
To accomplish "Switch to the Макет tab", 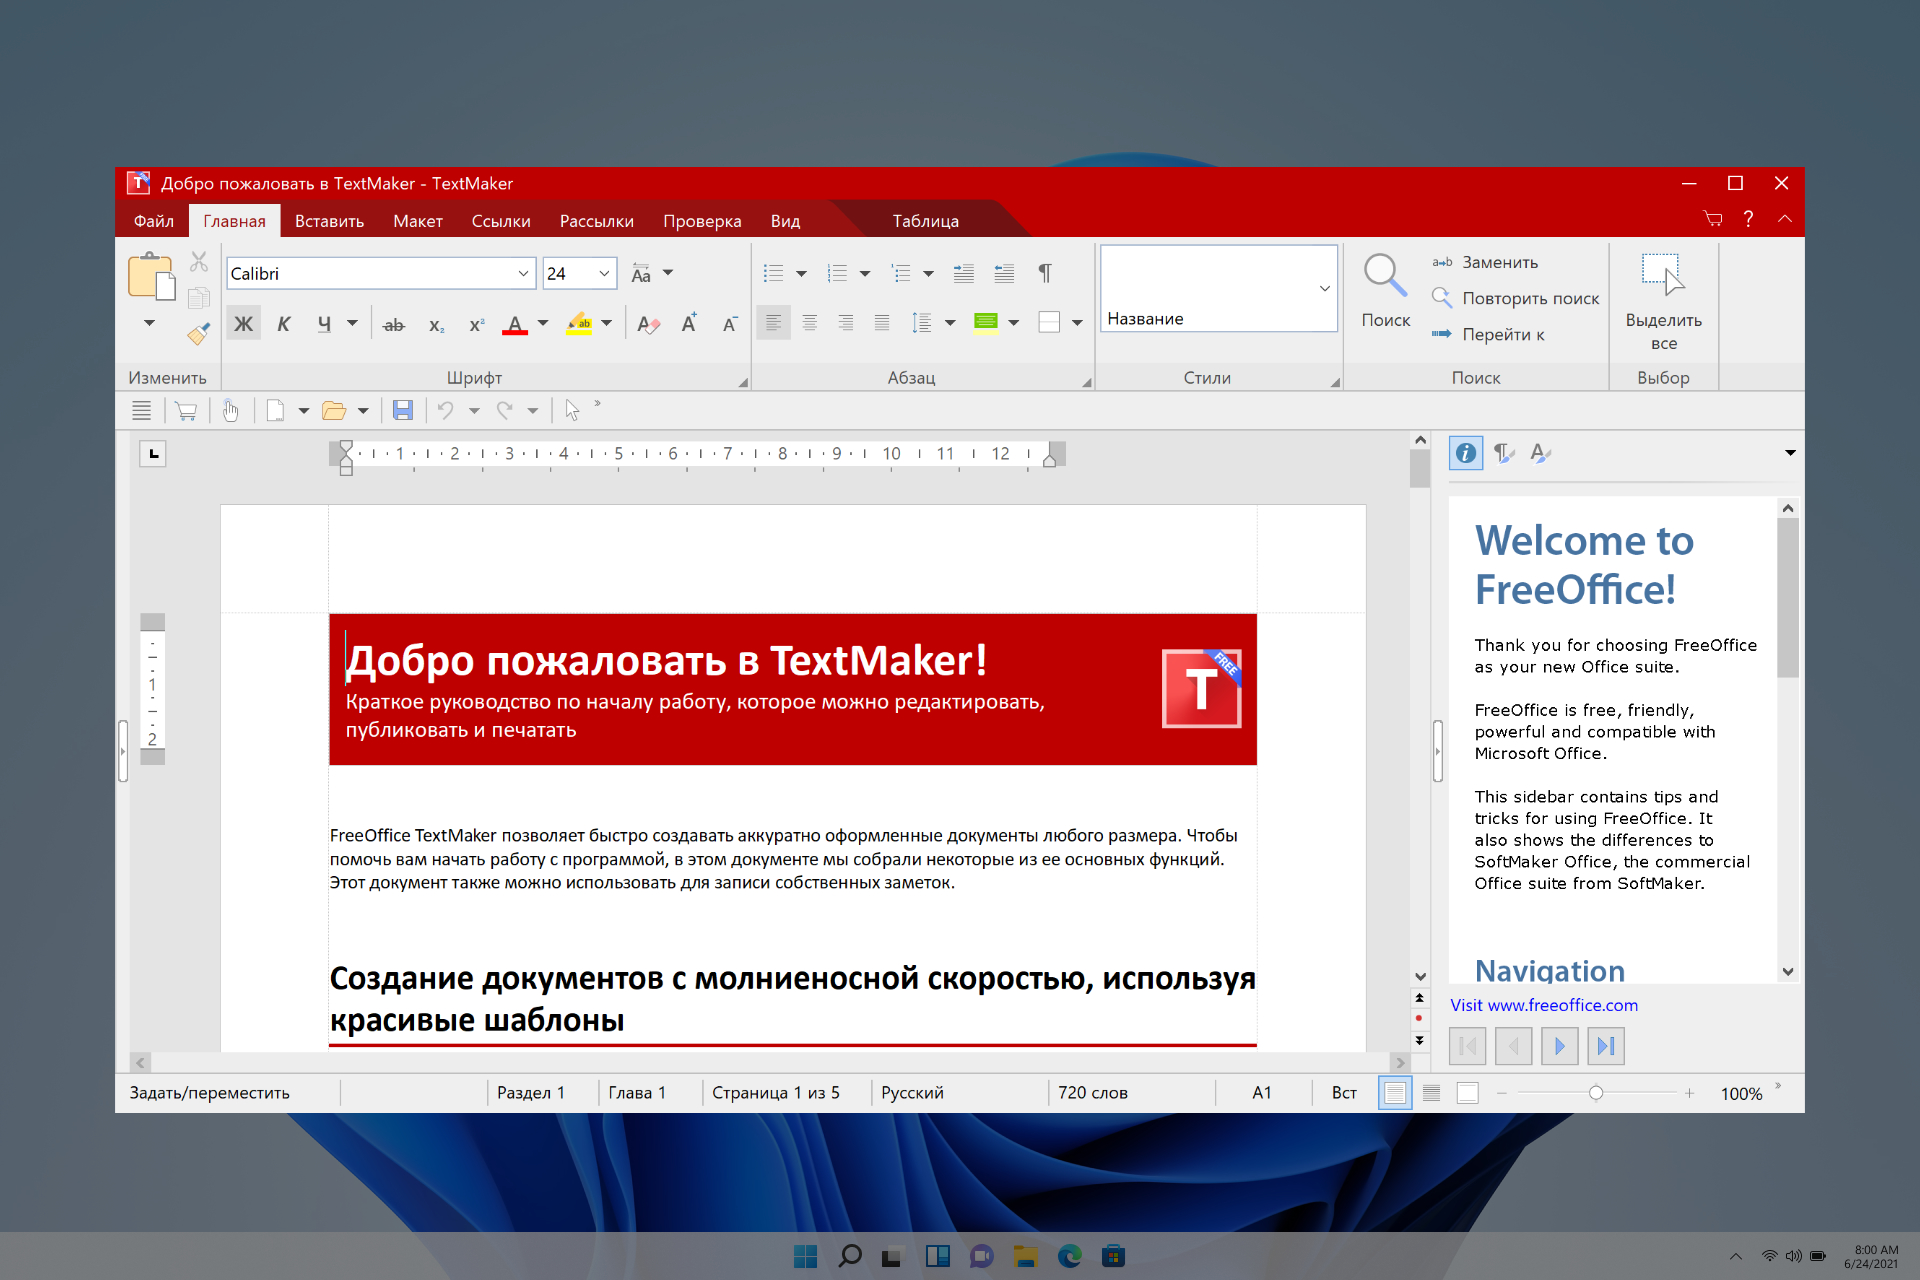I will coord(417,221).
